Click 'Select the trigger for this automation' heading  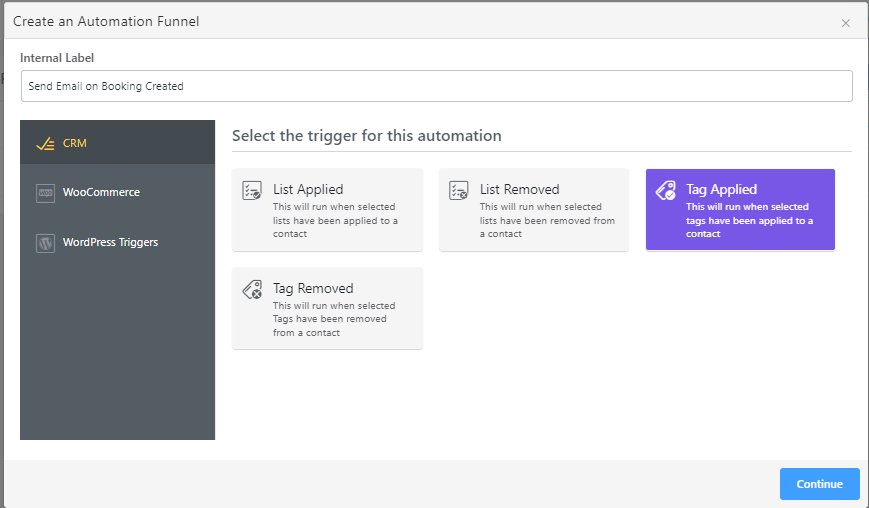366,136
